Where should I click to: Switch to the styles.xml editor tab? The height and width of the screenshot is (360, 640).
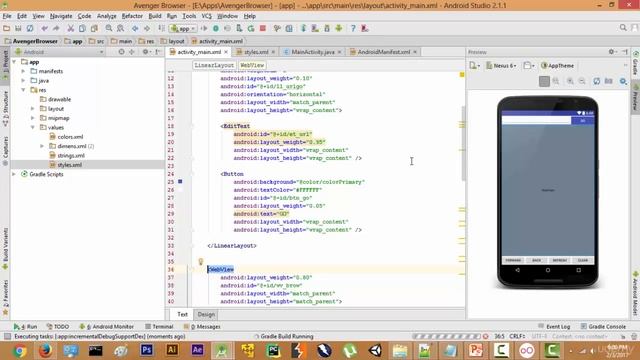[x=256, y=52]
